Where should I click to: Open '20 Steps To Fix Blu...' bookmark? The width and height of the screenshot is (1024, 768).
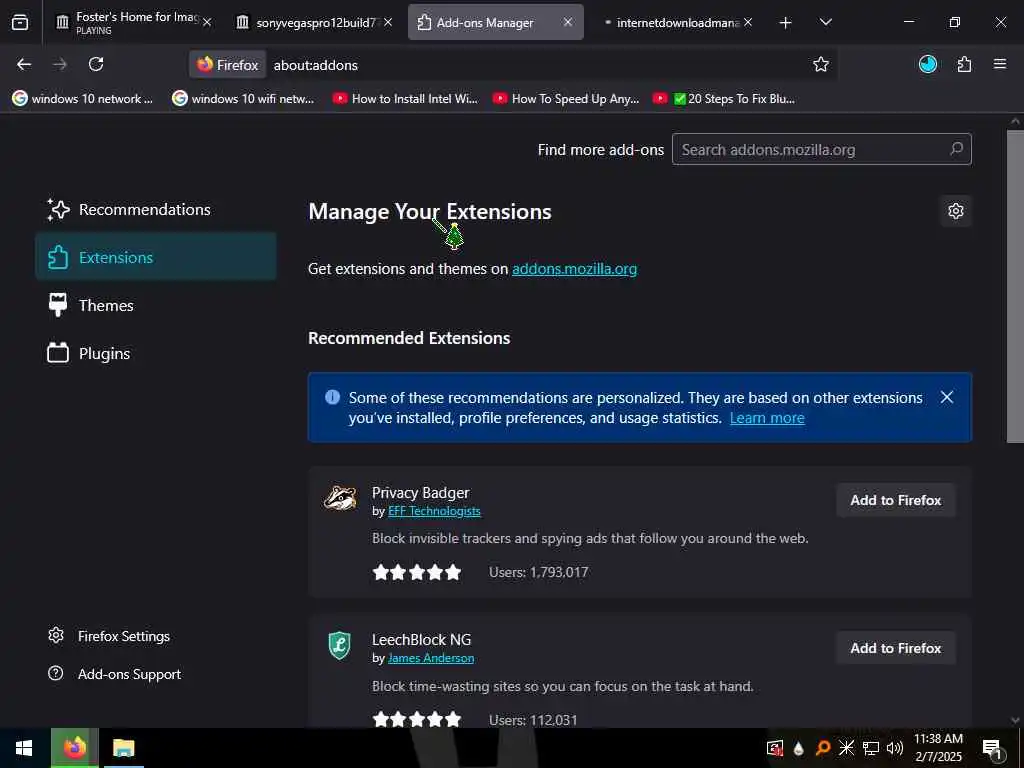(724, 99)
